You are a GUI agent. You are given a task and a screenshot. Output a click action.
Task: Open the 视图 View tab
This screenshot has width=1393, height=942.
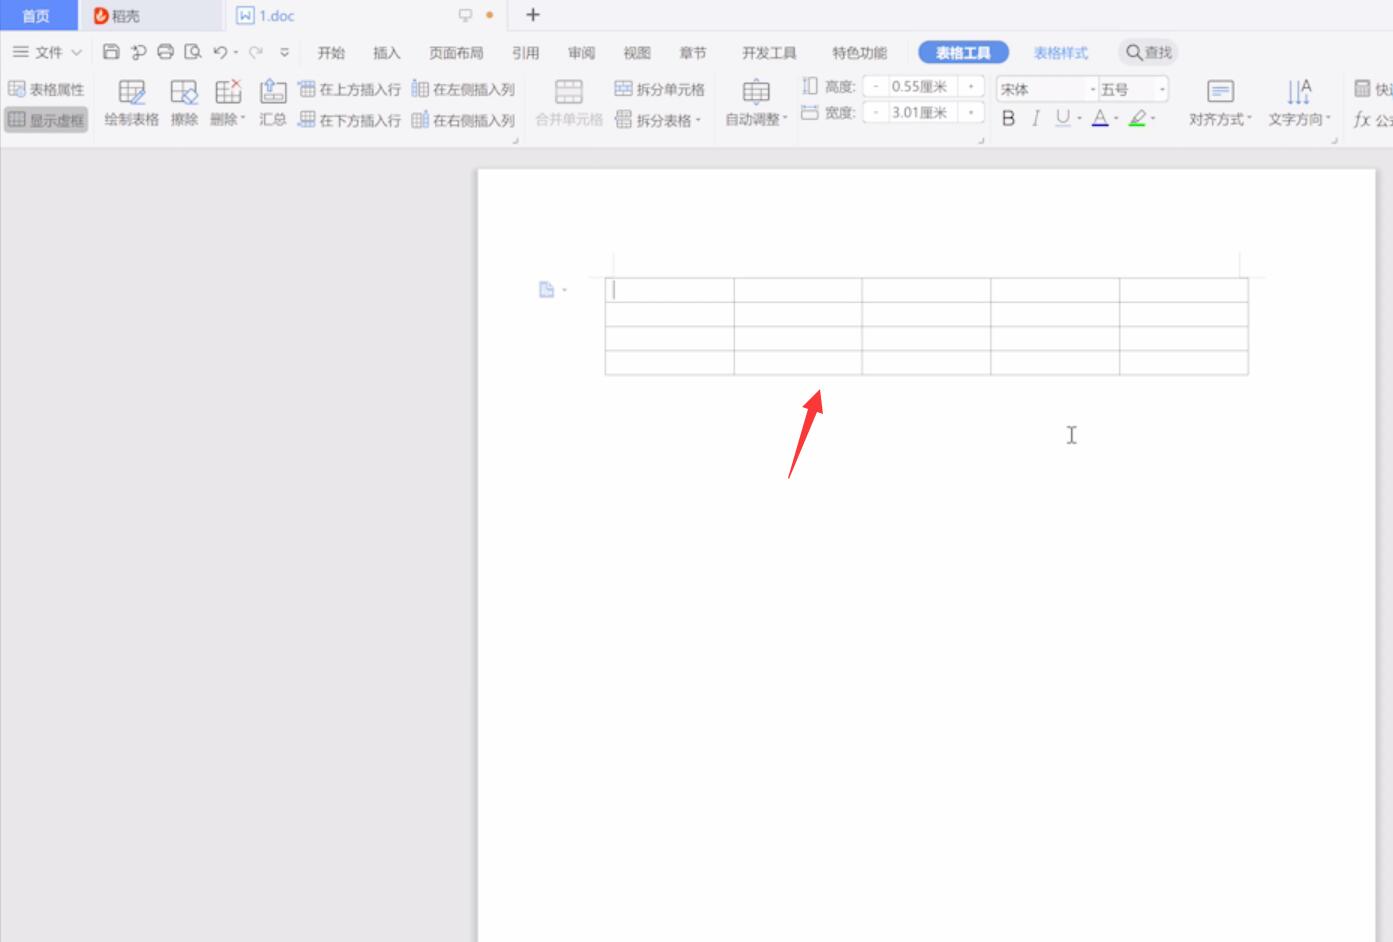pyautogui.click(x=637, y=53)
